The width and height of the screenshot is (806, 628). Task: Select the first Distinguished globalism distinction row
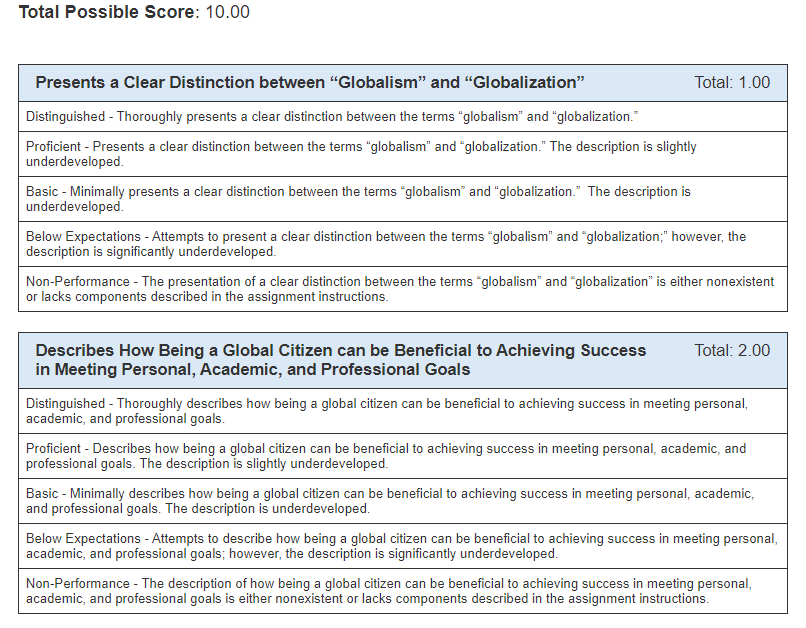[402, 117]
